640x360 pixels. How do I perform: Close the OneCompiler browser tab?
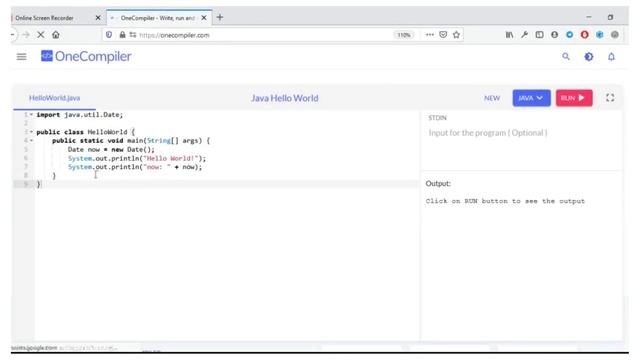[x=204, y=18]
